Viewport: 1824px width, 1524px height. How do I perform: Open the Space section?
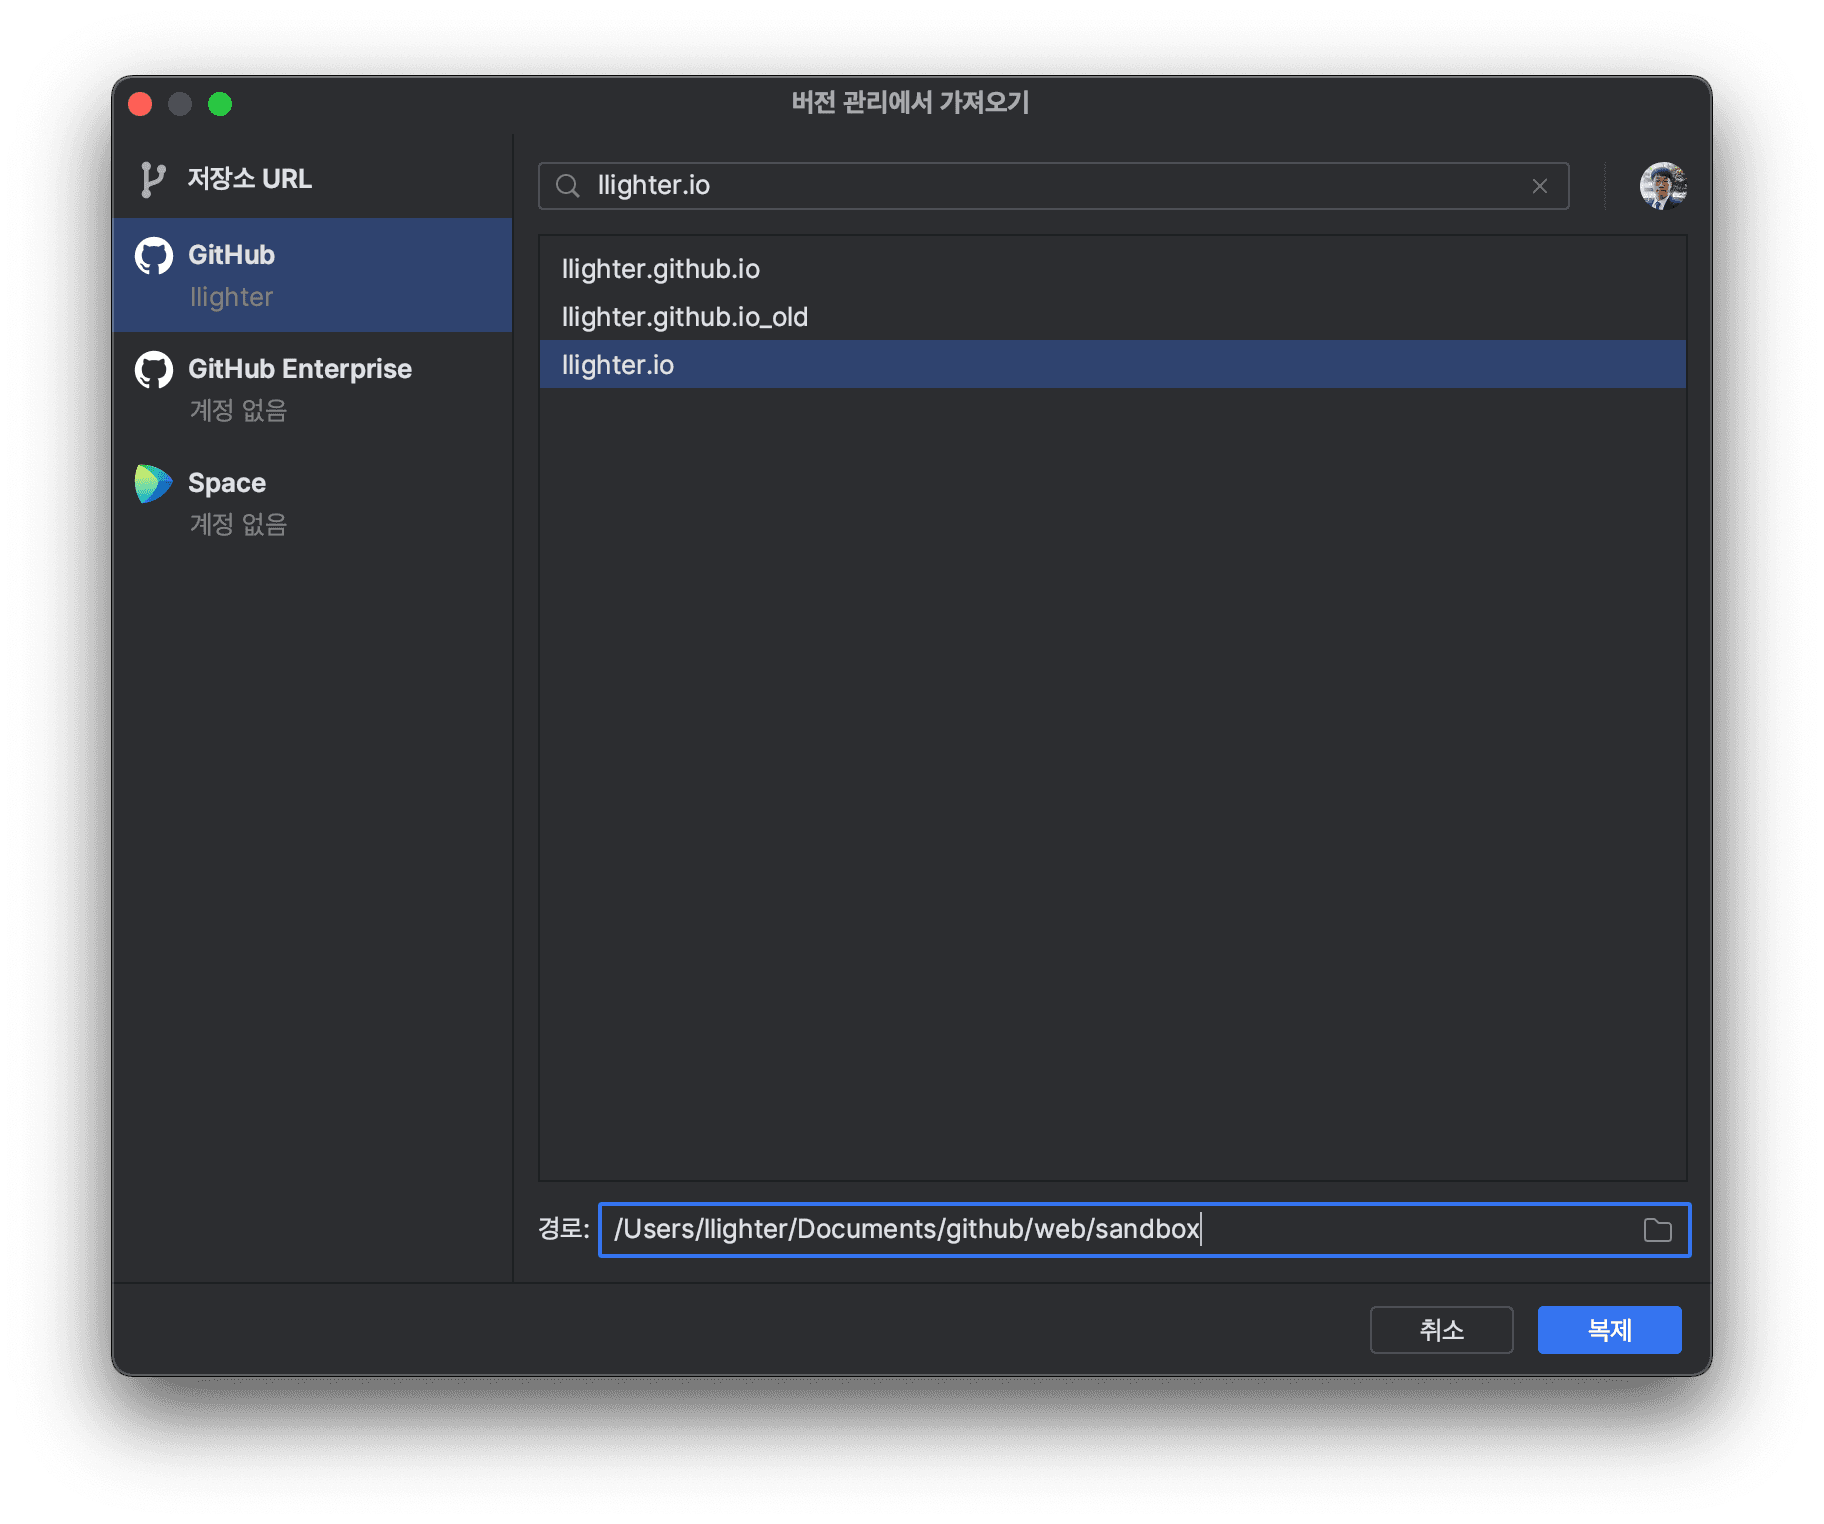[x=312, y=503]
